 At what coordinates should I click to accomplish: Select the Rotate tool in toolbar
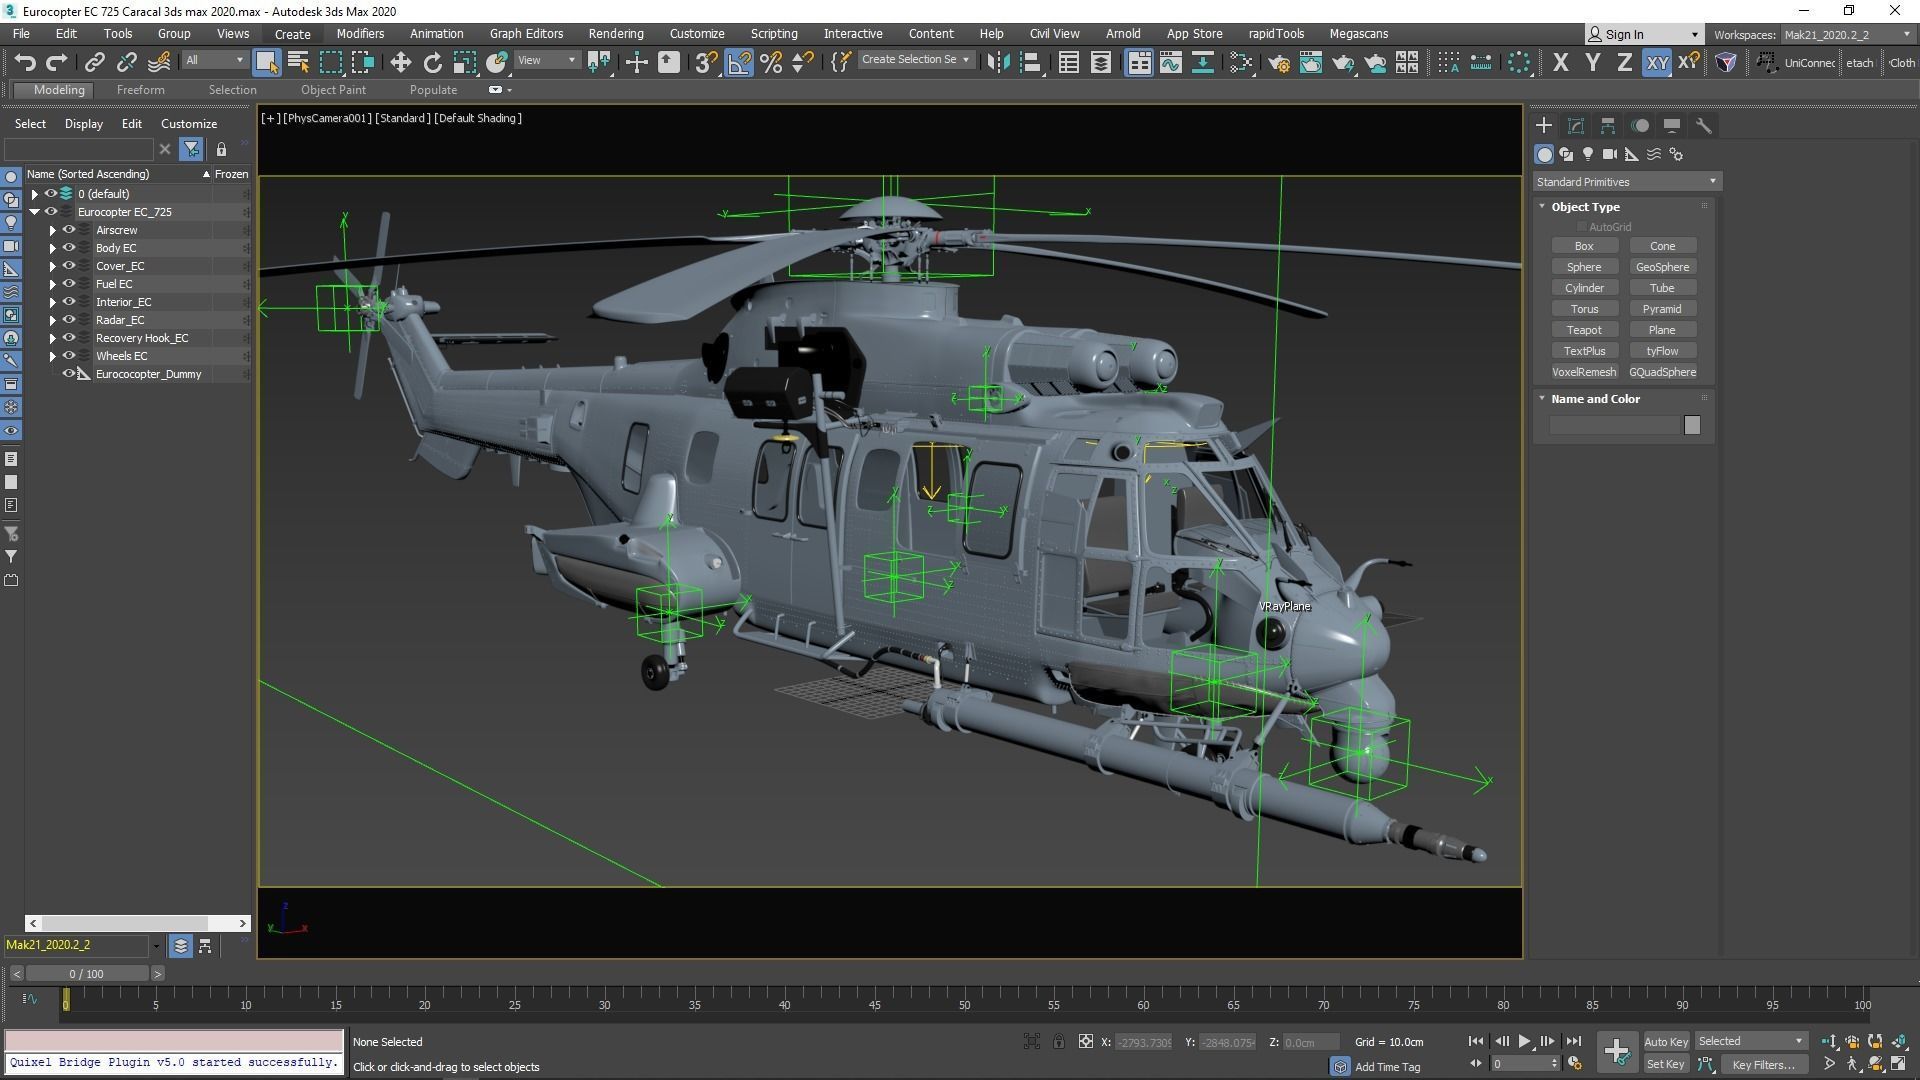[432, 63]
